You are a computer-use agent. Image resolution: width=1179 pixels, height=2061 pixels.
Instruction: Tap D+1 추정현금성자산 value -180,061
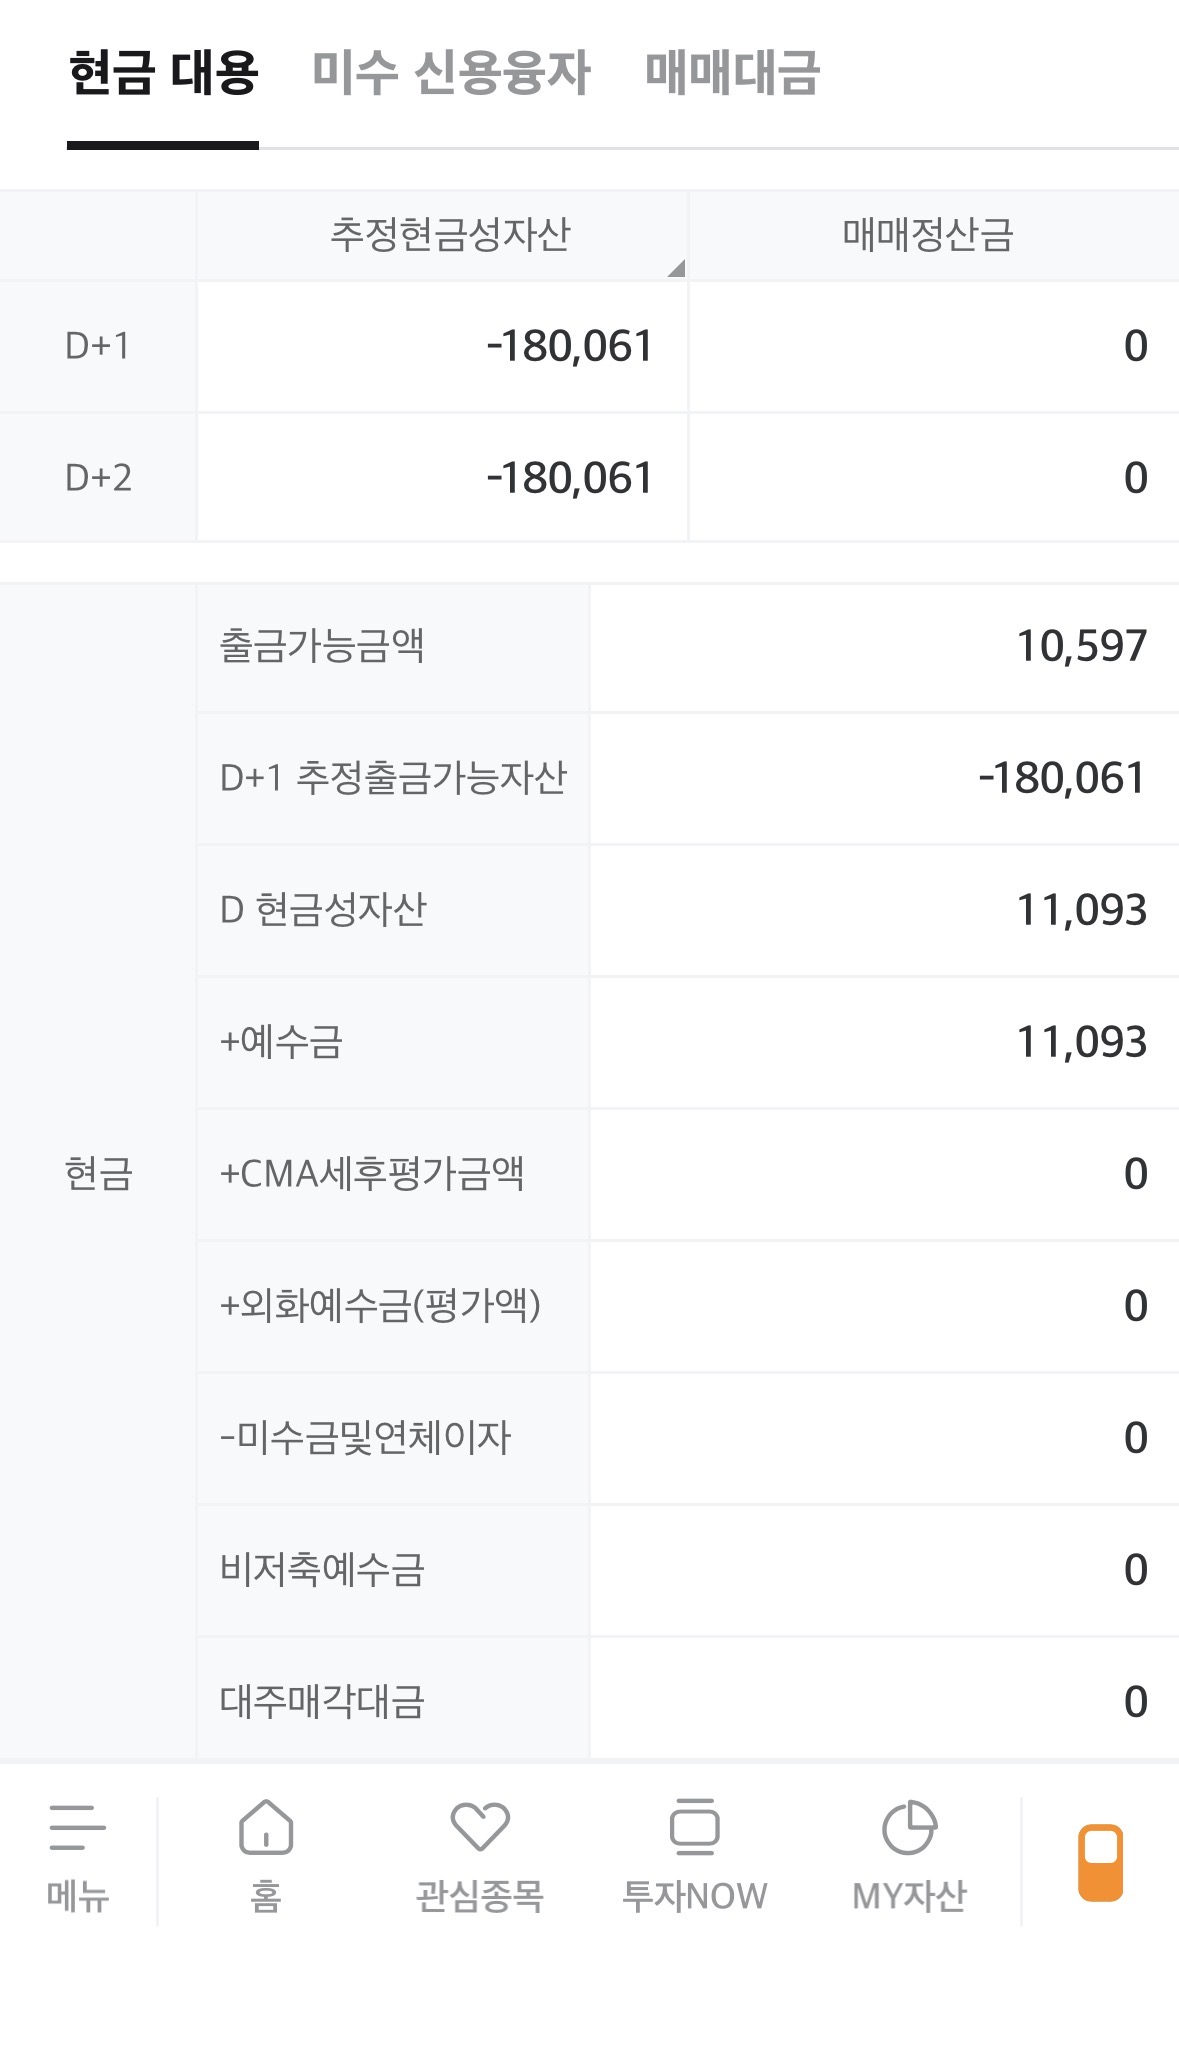[569, 346]
